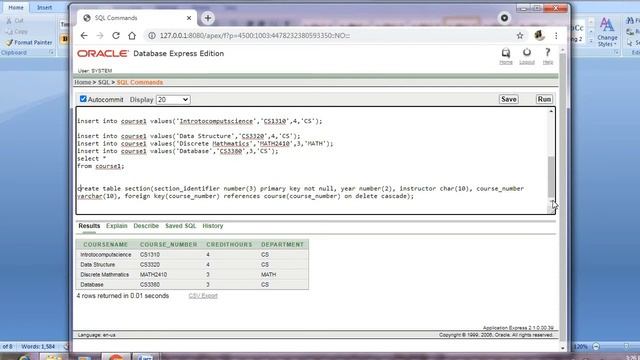
Task: Open the Saved SQL tab
Action: (x=180, y=226)
